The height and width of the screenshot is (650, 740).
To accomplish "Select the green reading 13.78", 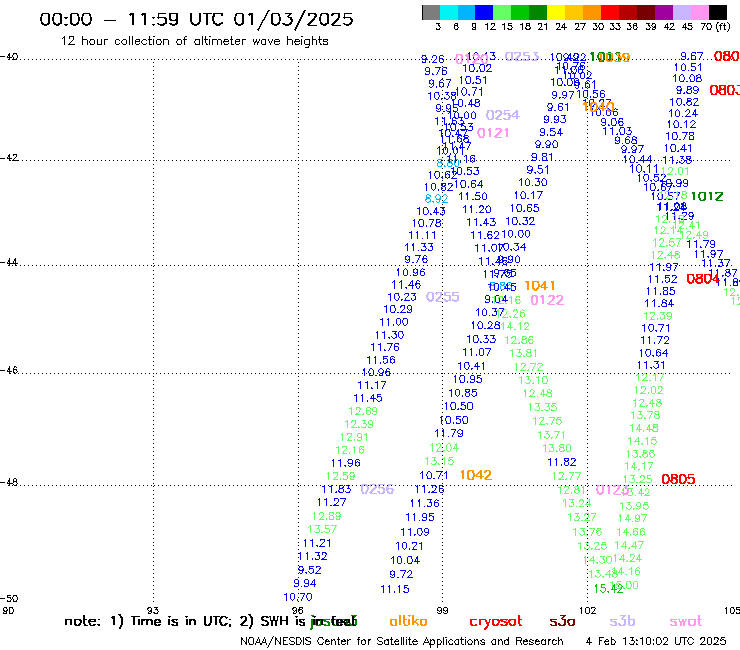I will pos(645,415).
